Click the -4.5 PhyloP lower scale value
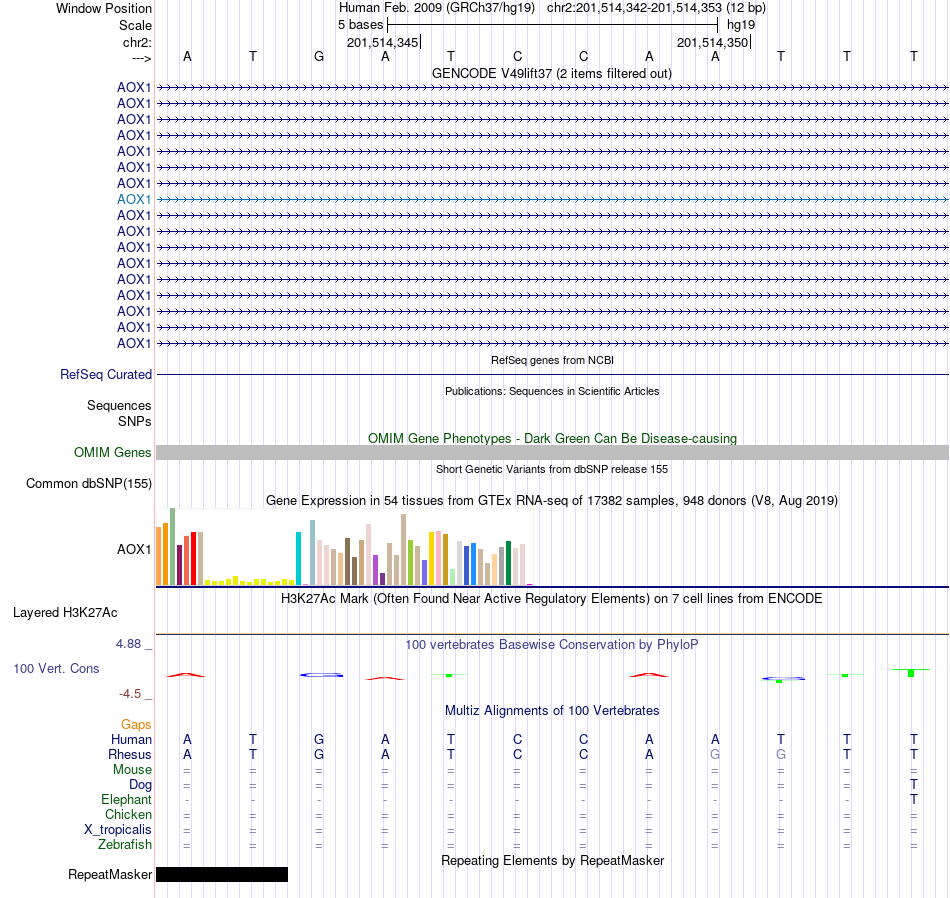Viewport: 950px width, 898px height. 130,694
